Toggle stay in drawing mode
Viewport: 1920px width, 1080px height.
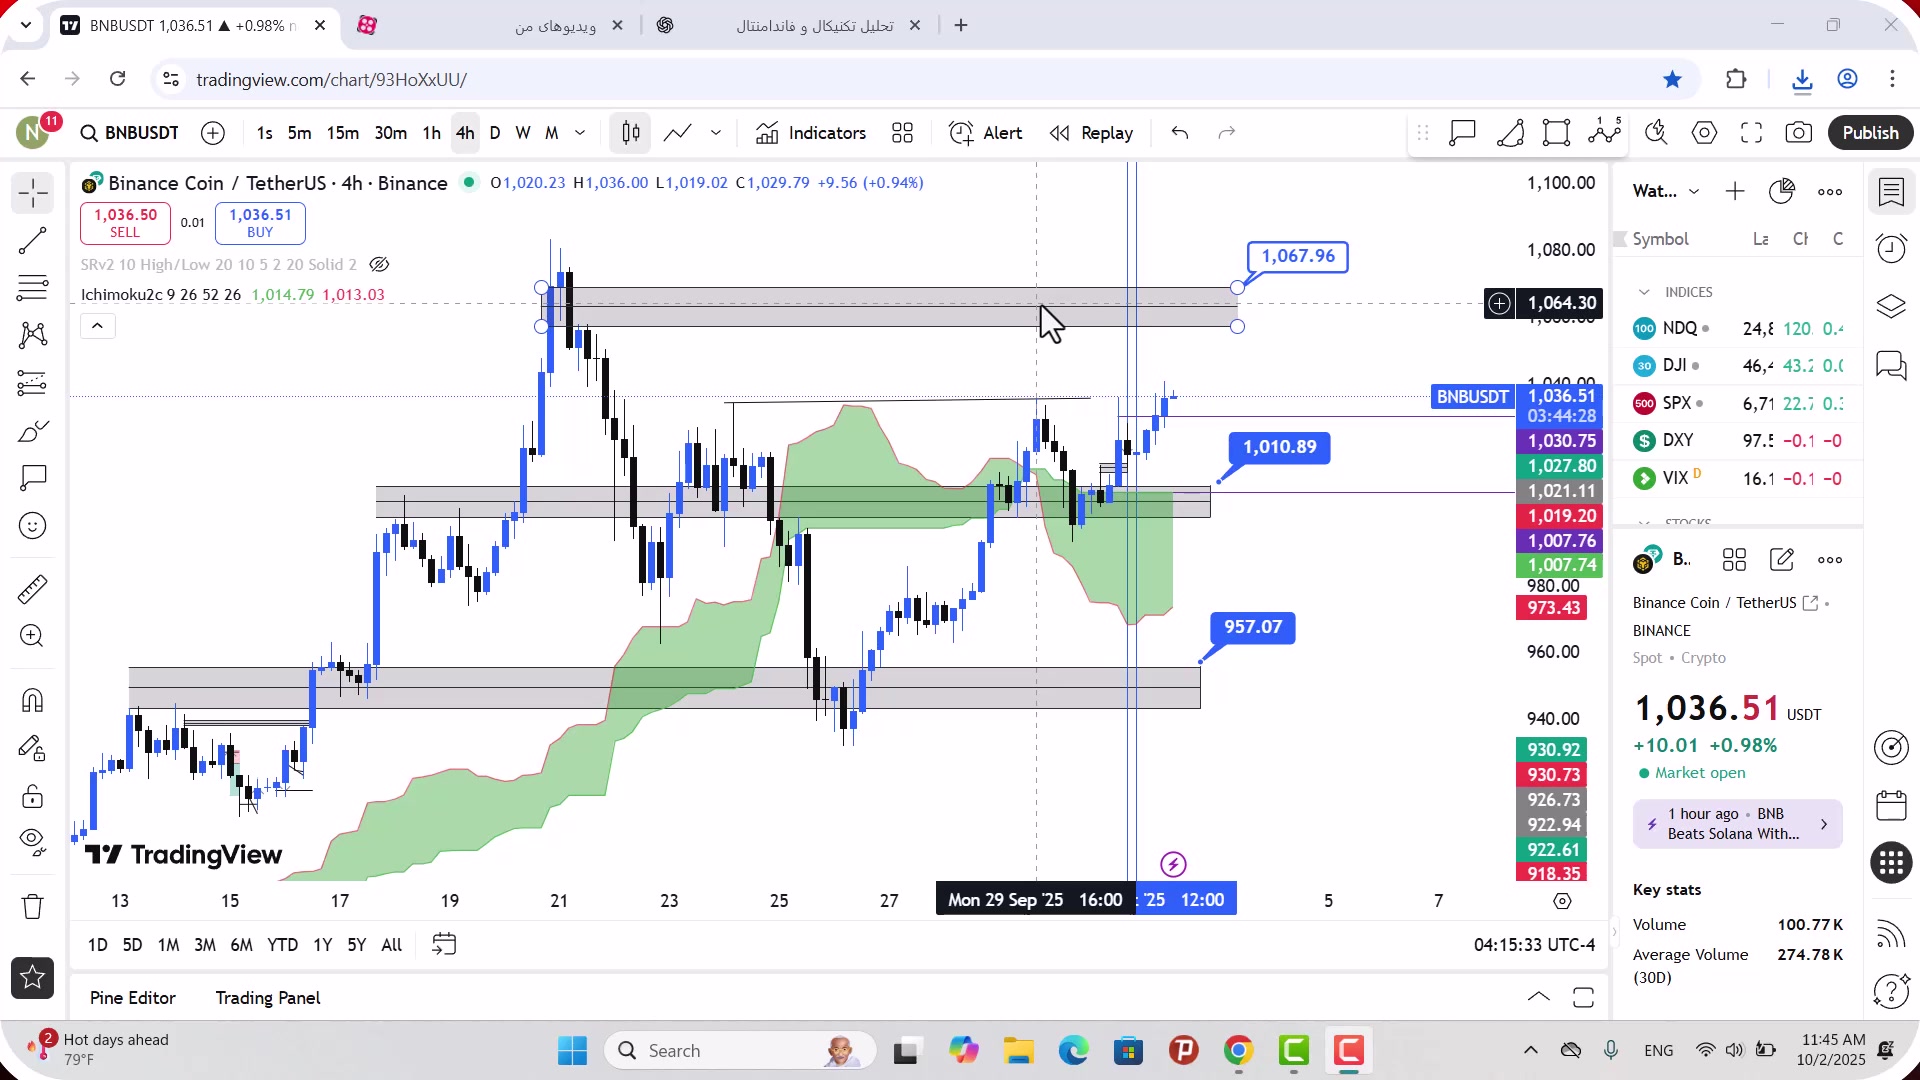click(x=33, y=748)
